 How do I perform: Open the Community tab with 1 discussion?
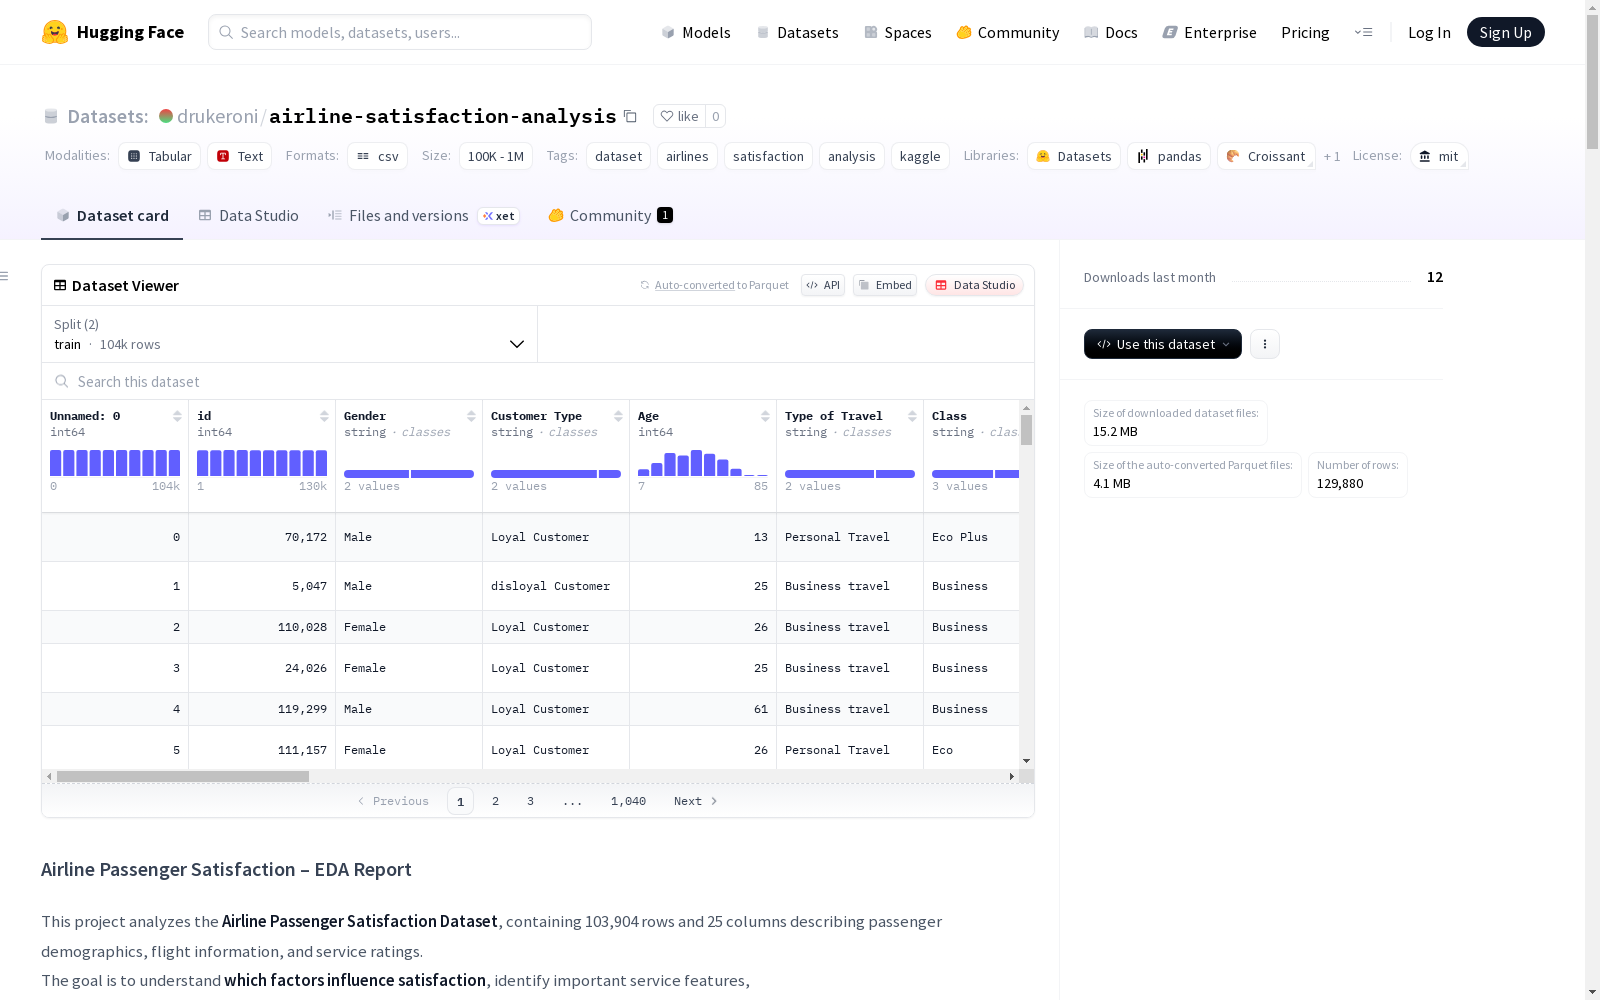pos(610,215)
